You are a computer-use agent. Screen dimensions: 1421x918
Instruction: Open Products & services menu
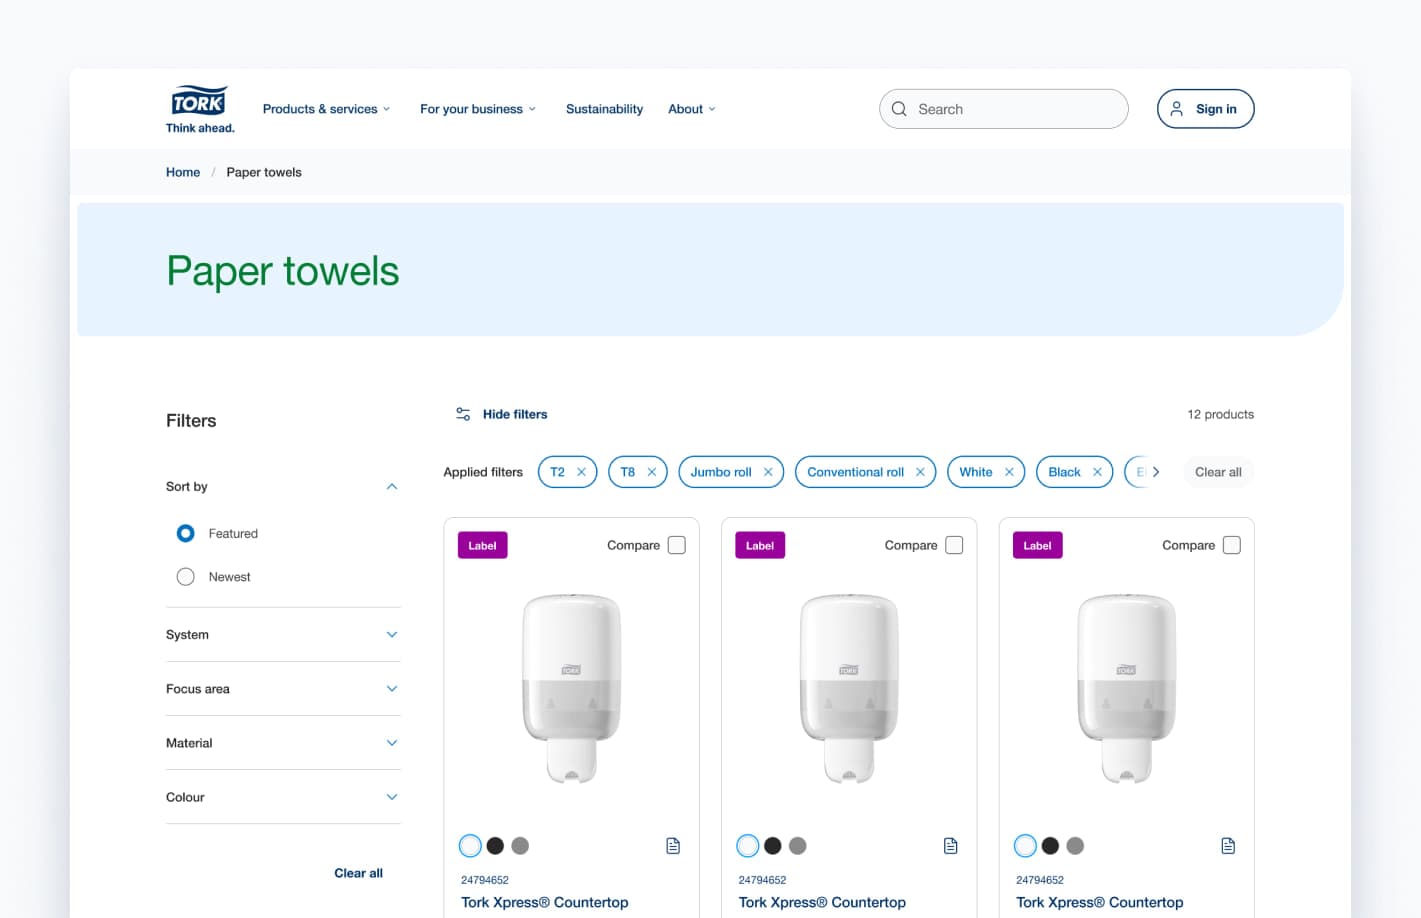326,109
